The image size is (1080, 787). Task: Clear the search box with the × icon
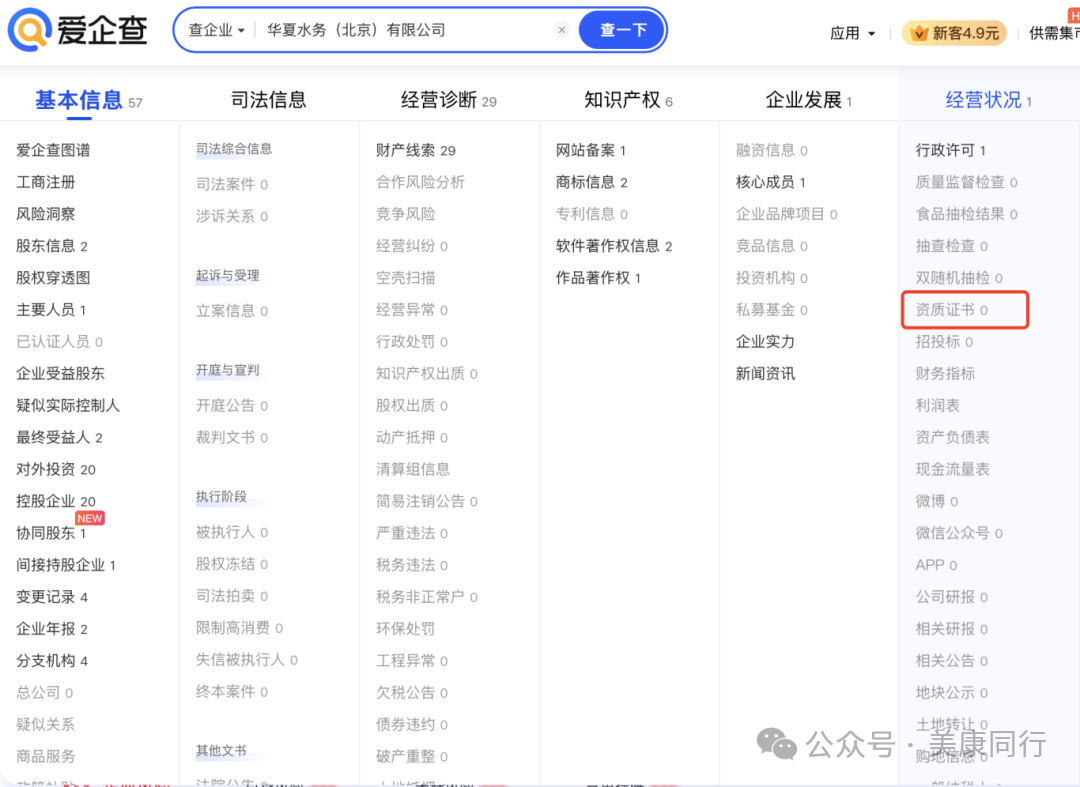click(561, 30)
